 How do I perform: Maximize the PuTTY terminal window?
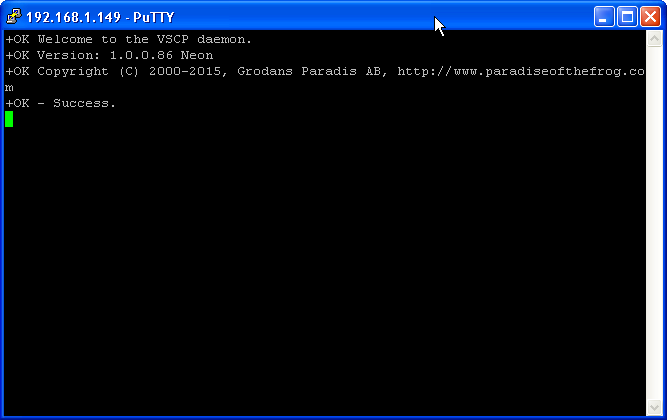point(627,16)
